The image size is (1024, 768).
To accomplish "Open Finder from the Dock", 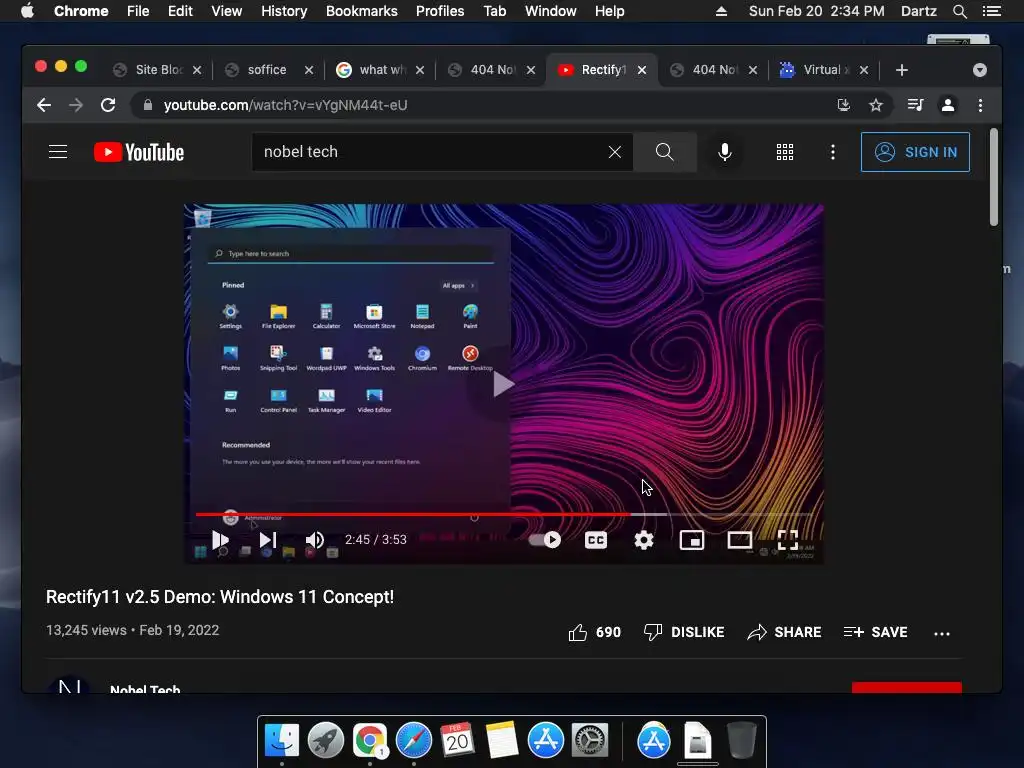I will click(281, 741).
